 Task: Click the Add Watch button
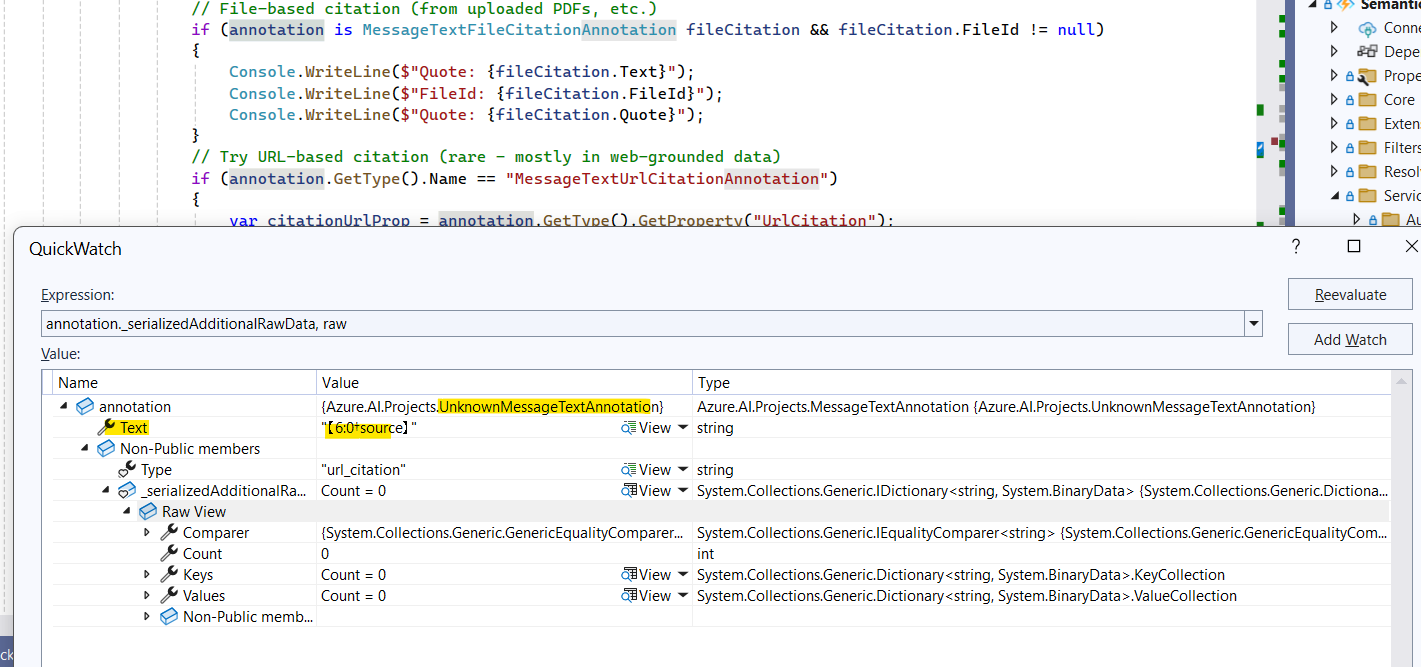click(1350, 340)
